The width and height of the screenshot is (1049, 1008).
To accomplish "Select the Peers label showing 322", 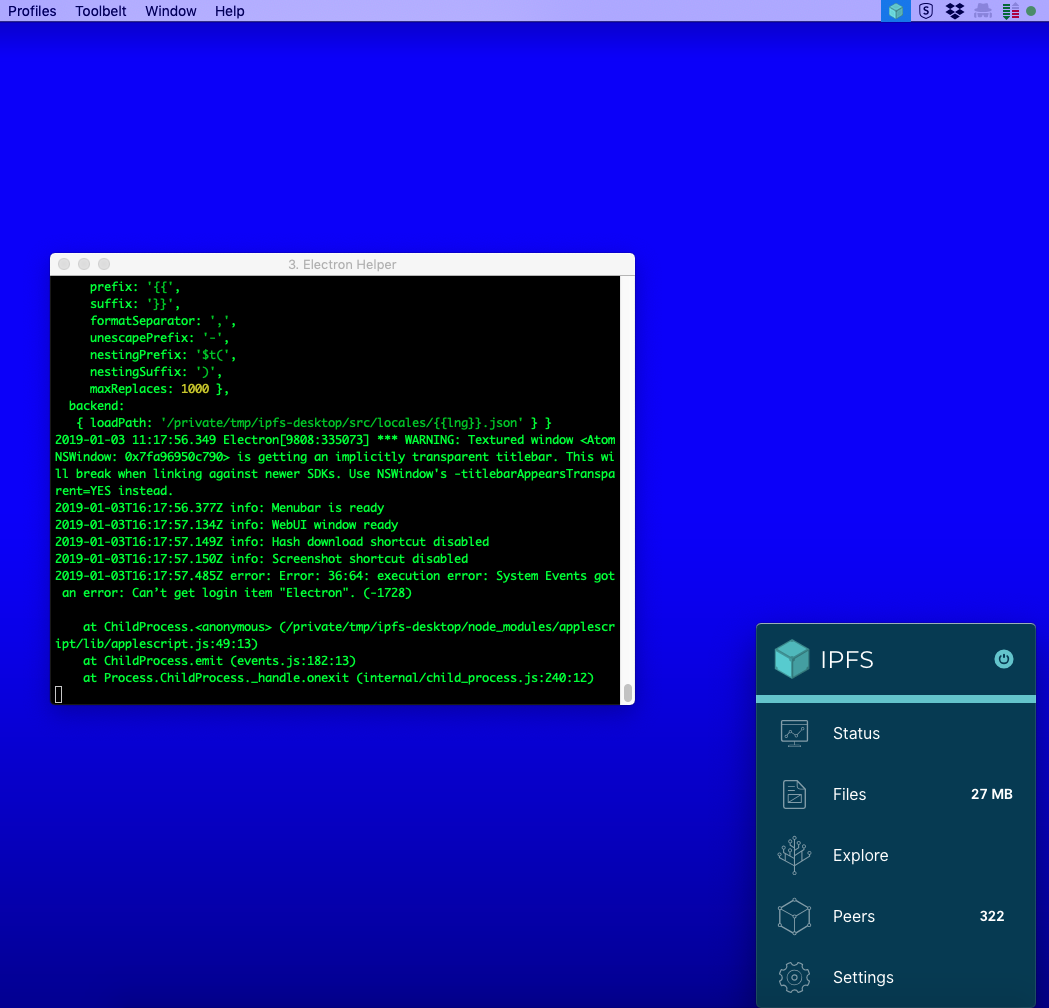I will [854, 916].
